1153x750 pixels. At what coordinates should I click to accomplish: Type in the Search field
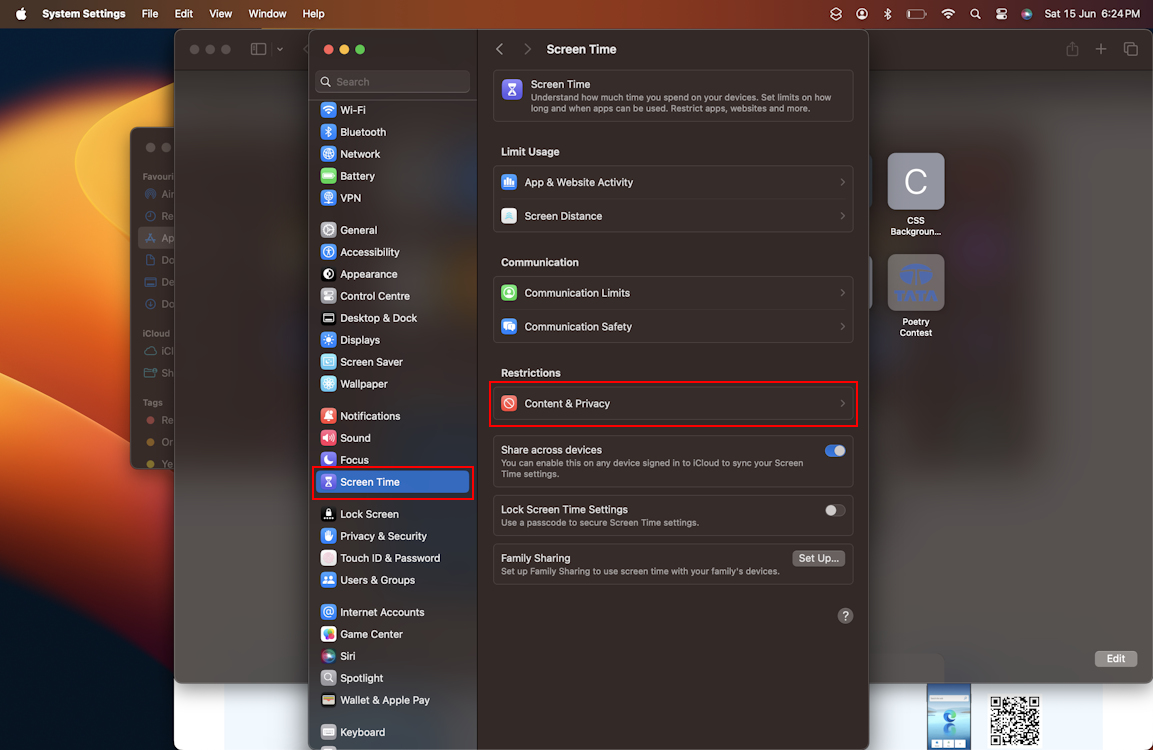(x=392, y=81)
